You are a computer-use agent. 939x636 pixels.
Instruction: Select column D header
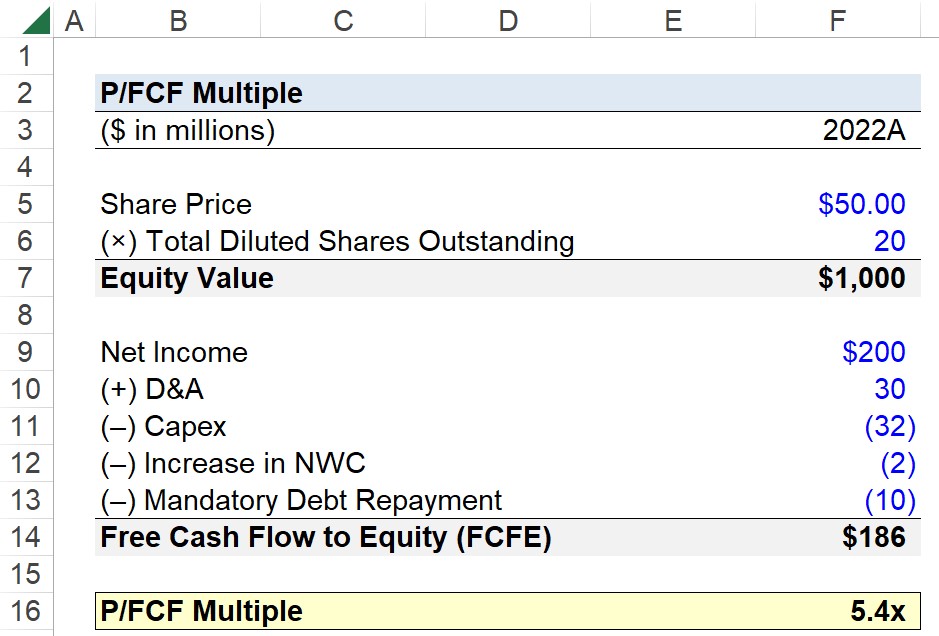(x=508, y=20)
